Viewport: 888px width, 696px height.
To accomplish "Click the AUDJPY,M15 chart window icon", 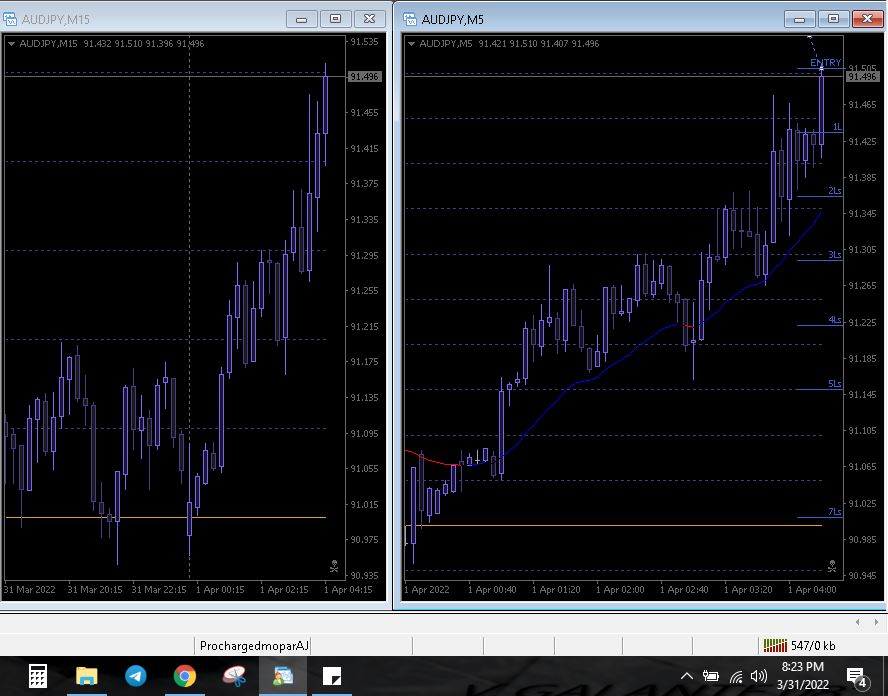I will pos(11,19).
